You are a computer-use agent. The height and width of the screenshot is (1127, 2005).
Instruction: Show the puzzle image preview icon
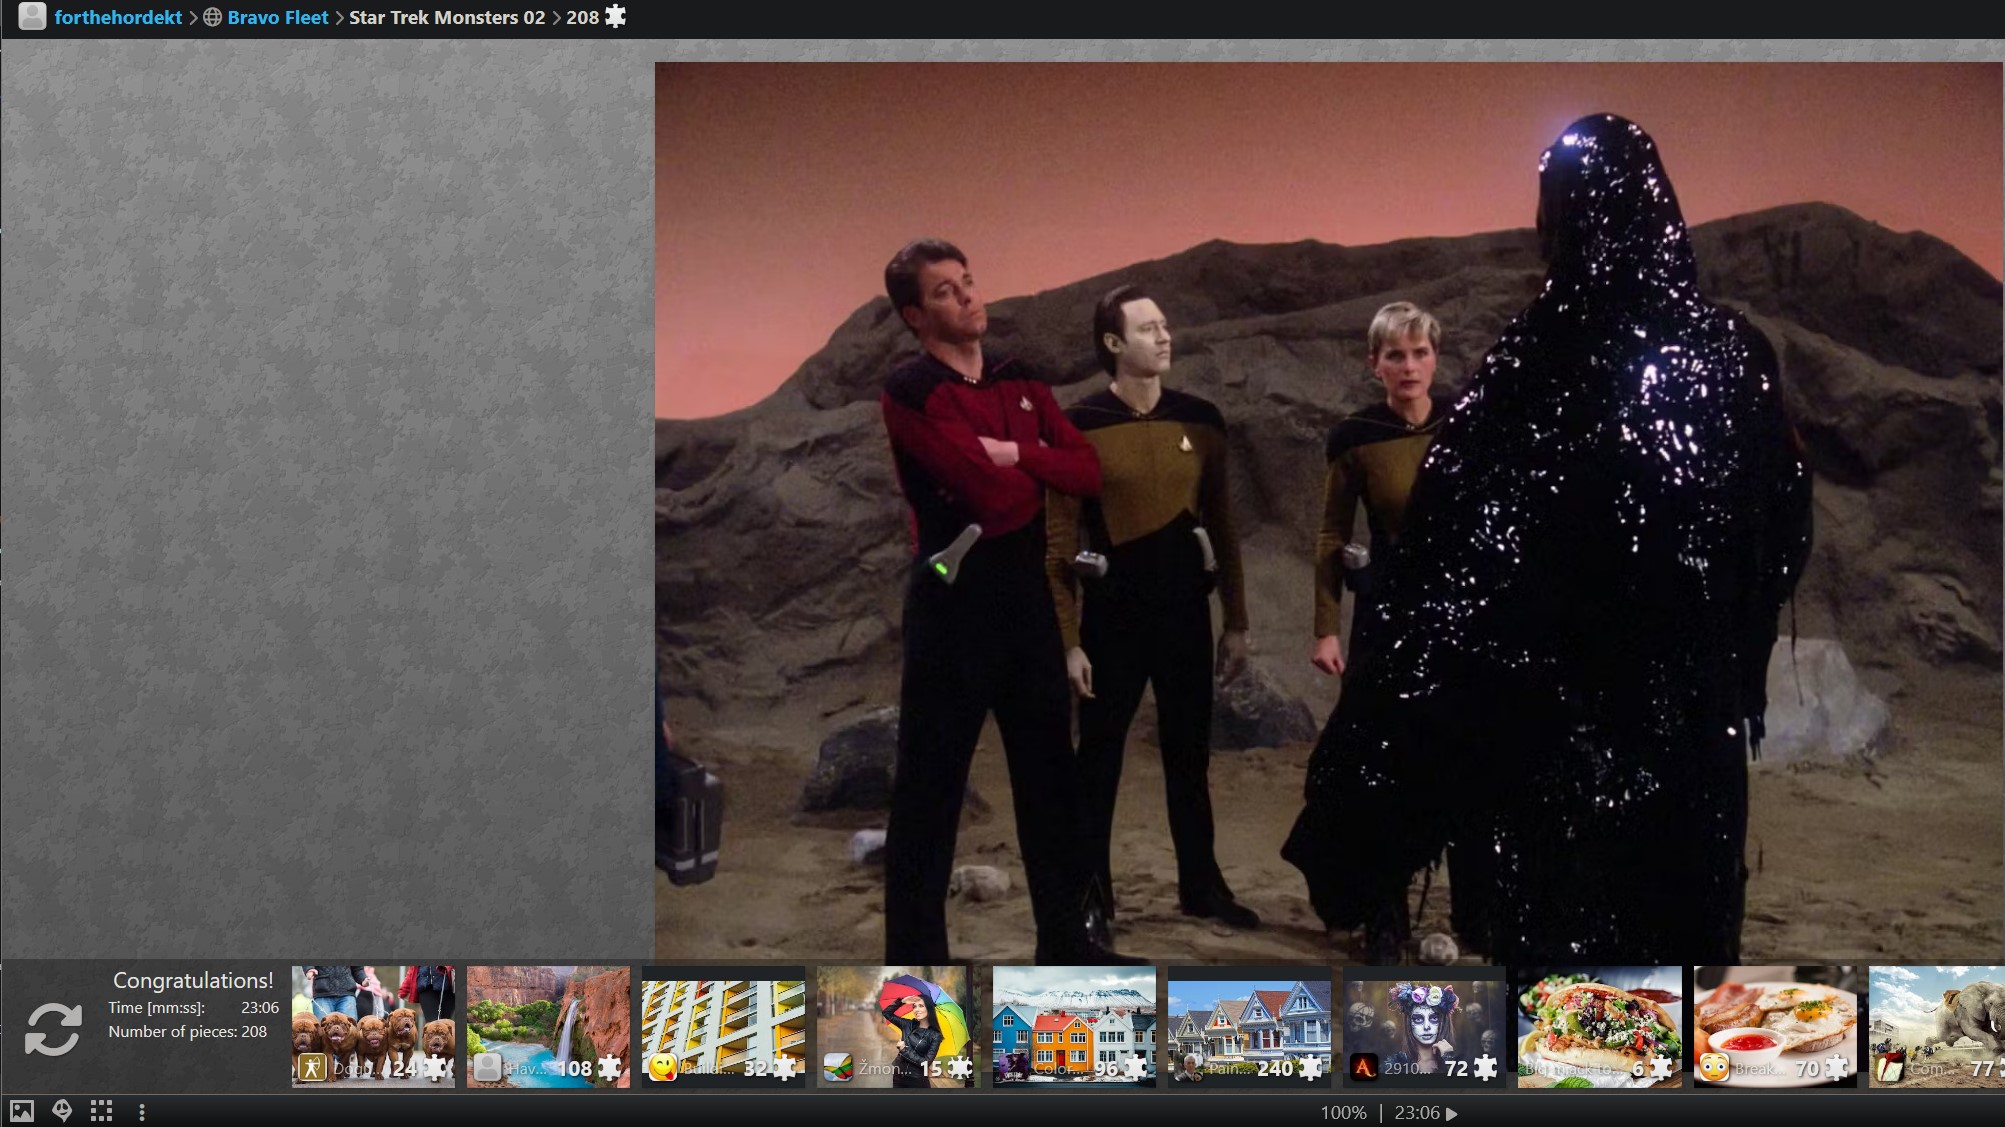pyautogui.click(x=21, y=1111)
